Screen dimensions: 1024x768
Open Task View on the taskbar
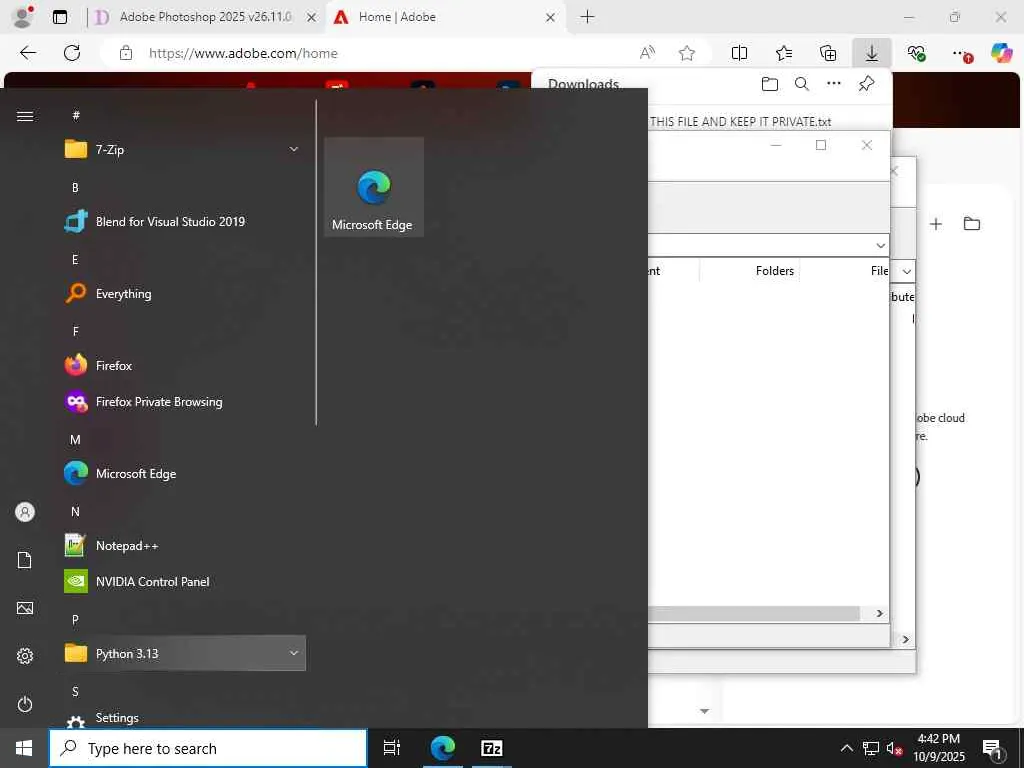point(392,748)
